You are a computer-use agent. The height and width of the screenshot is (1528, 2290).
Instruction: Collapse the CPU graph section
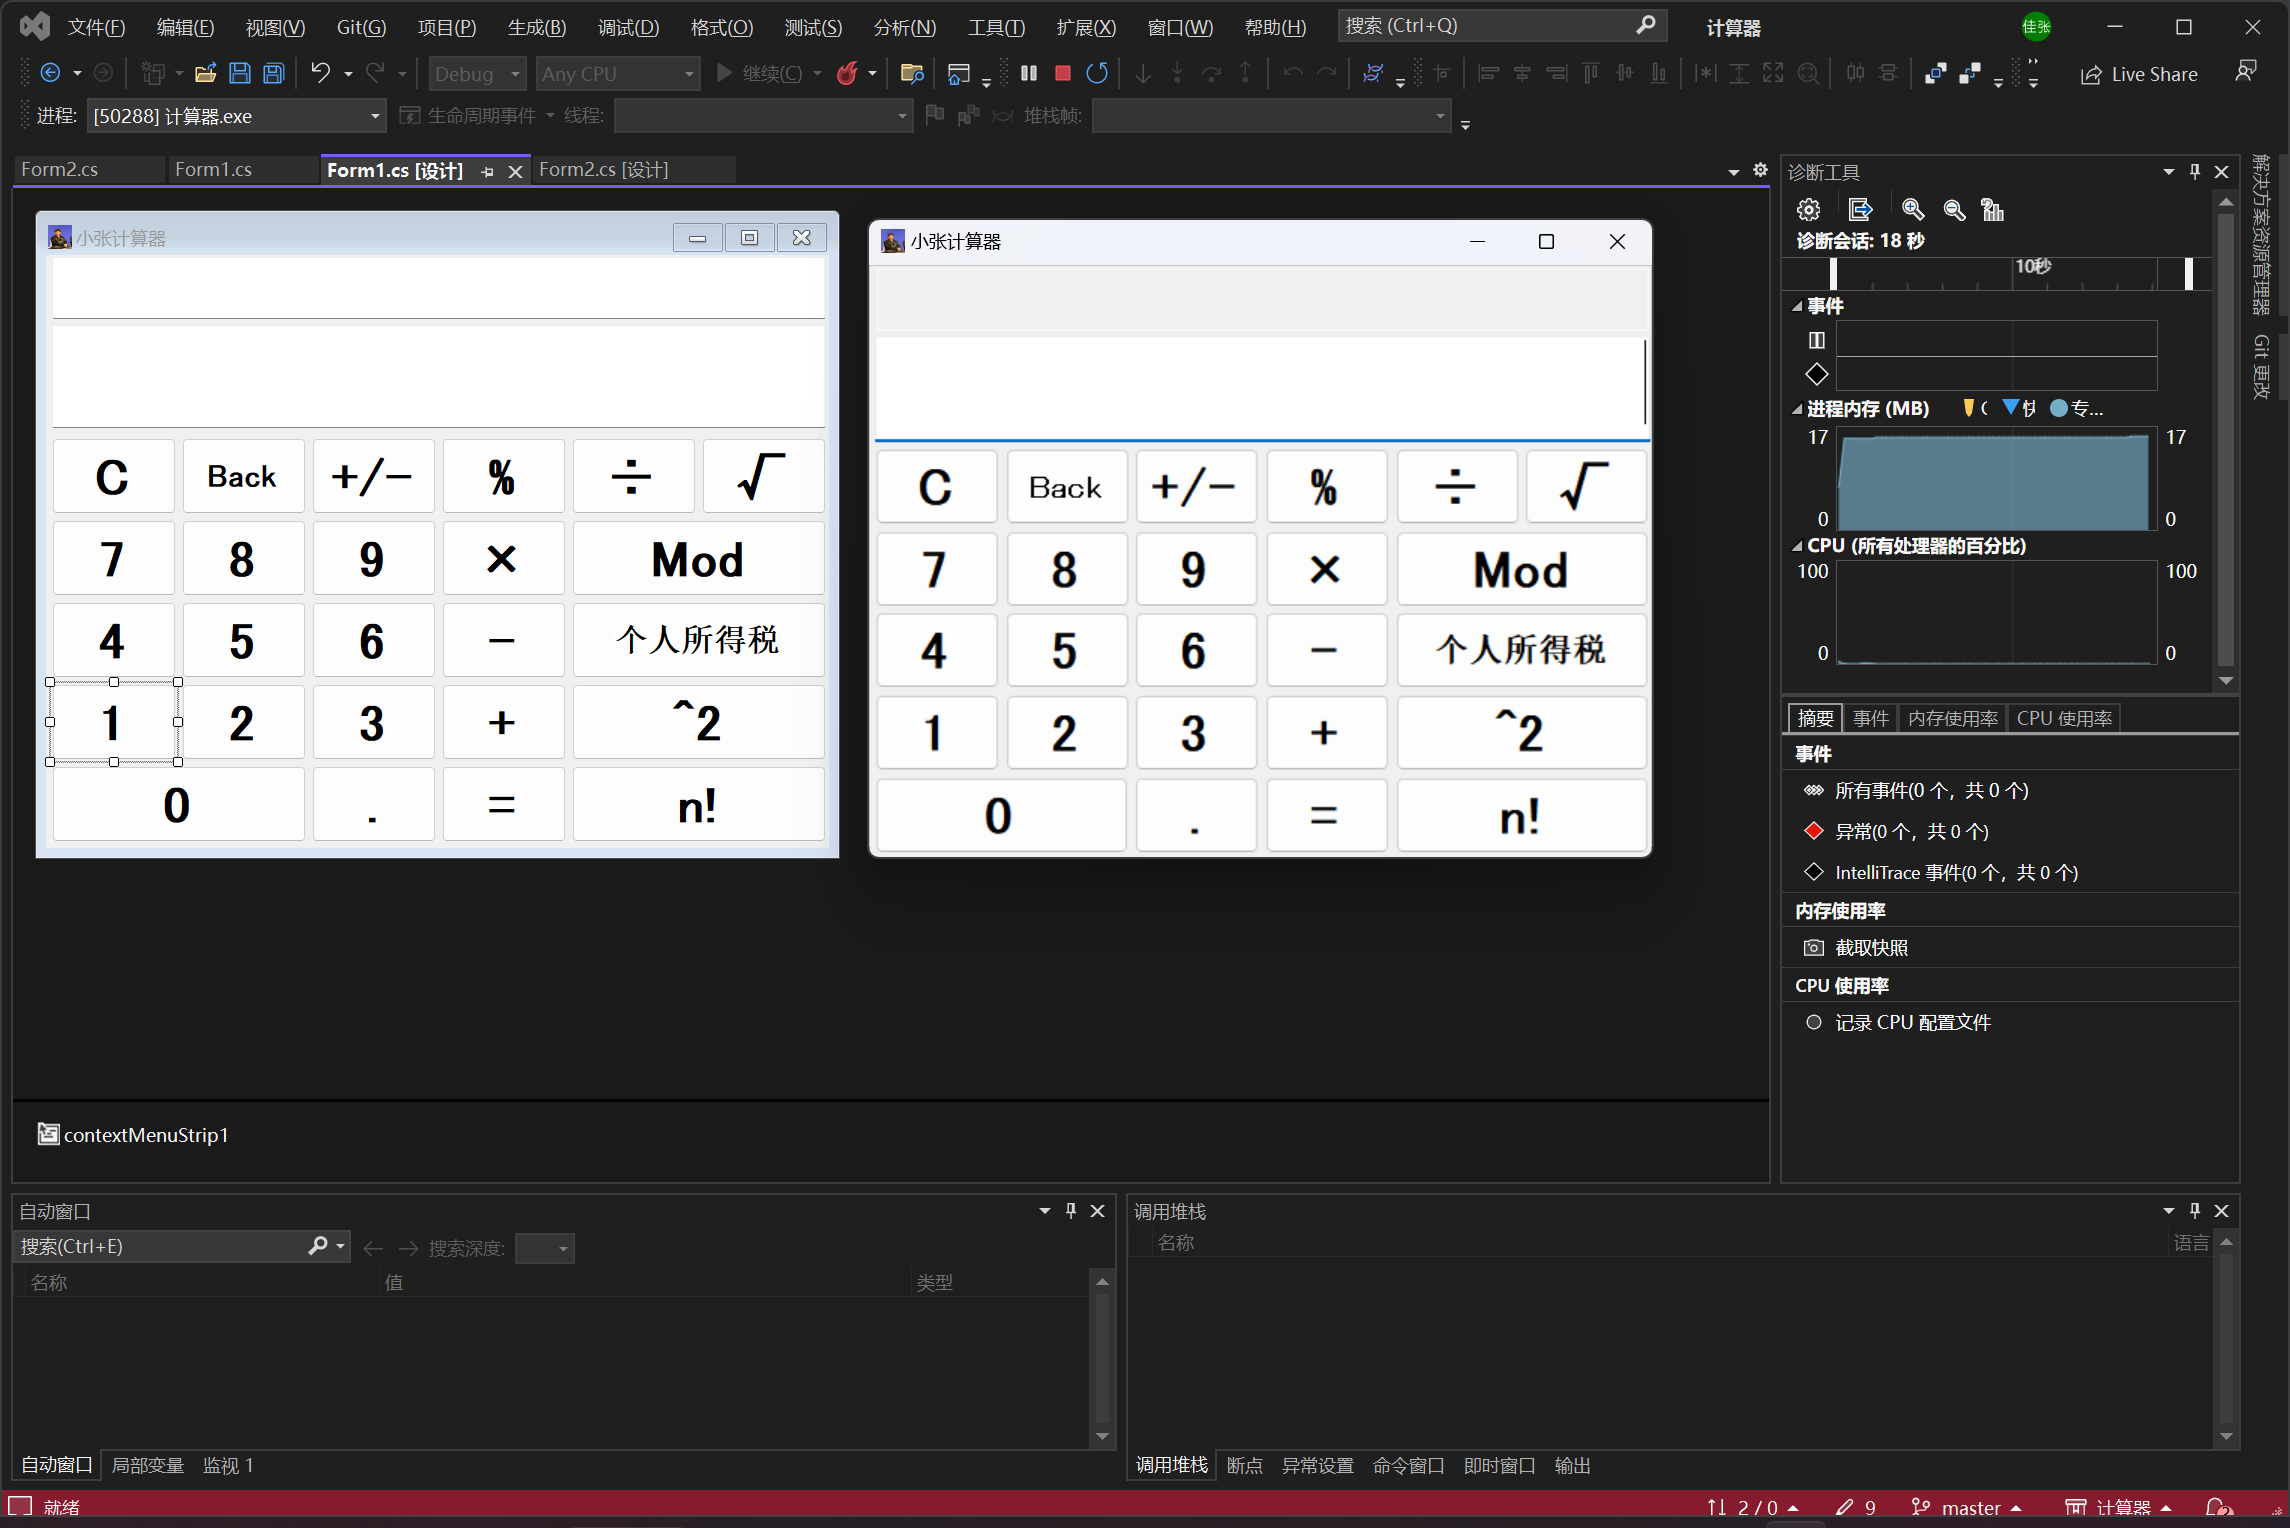pyautogui.click(x=1797, y=546)
